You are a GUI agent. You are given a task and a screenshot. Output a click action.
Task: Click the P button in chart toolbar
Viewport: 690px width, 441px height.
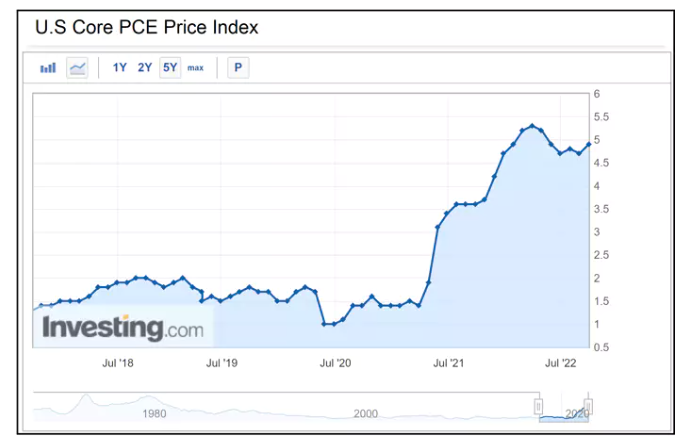[238, 68]
